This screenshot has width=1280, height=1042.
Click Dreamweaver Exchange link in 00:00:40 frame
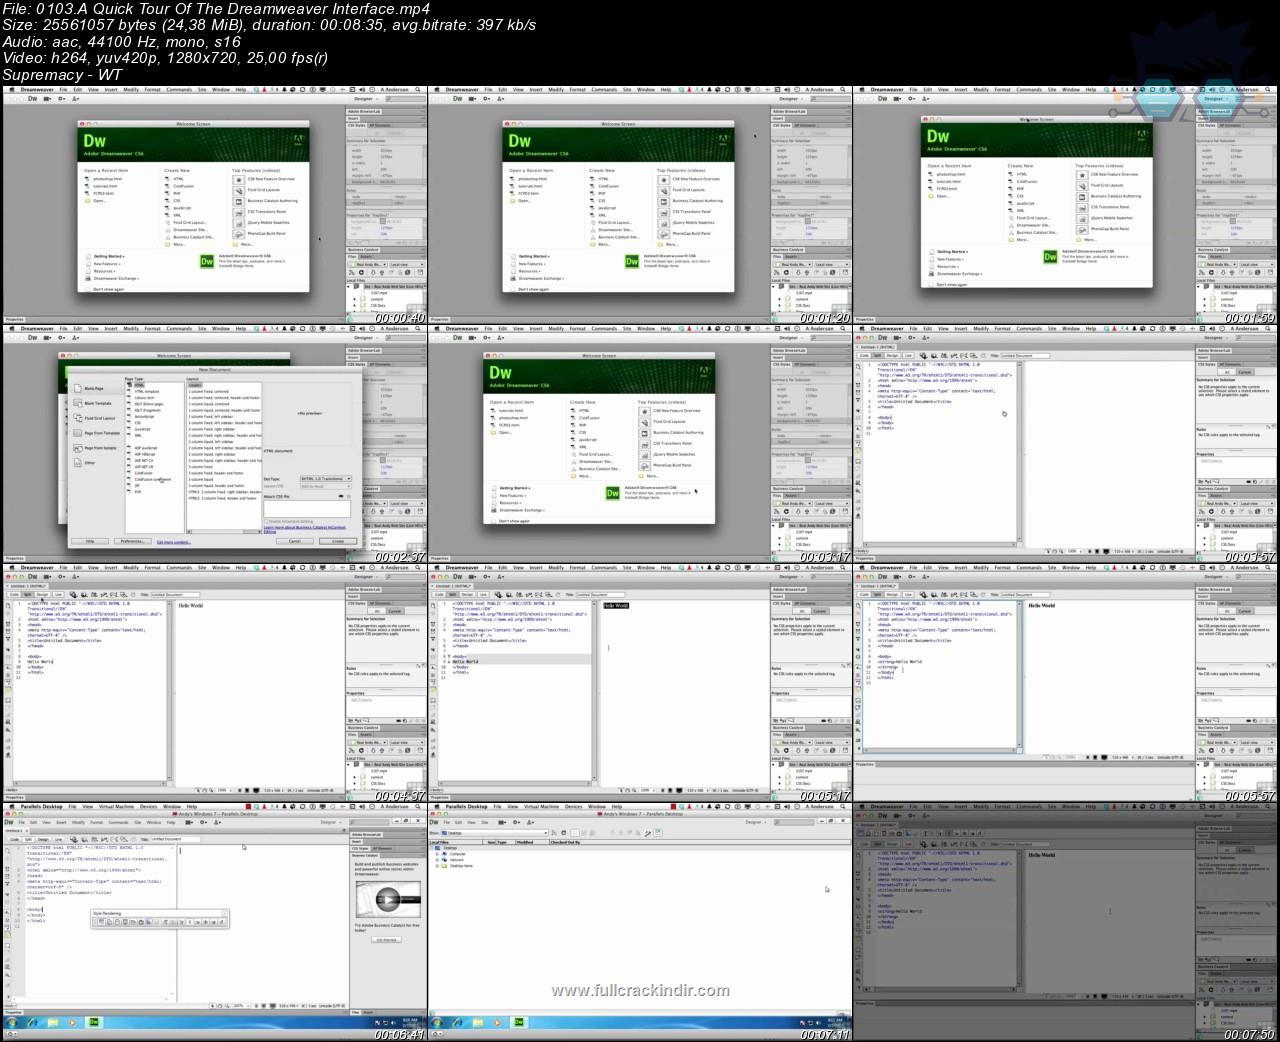(115, 278)
